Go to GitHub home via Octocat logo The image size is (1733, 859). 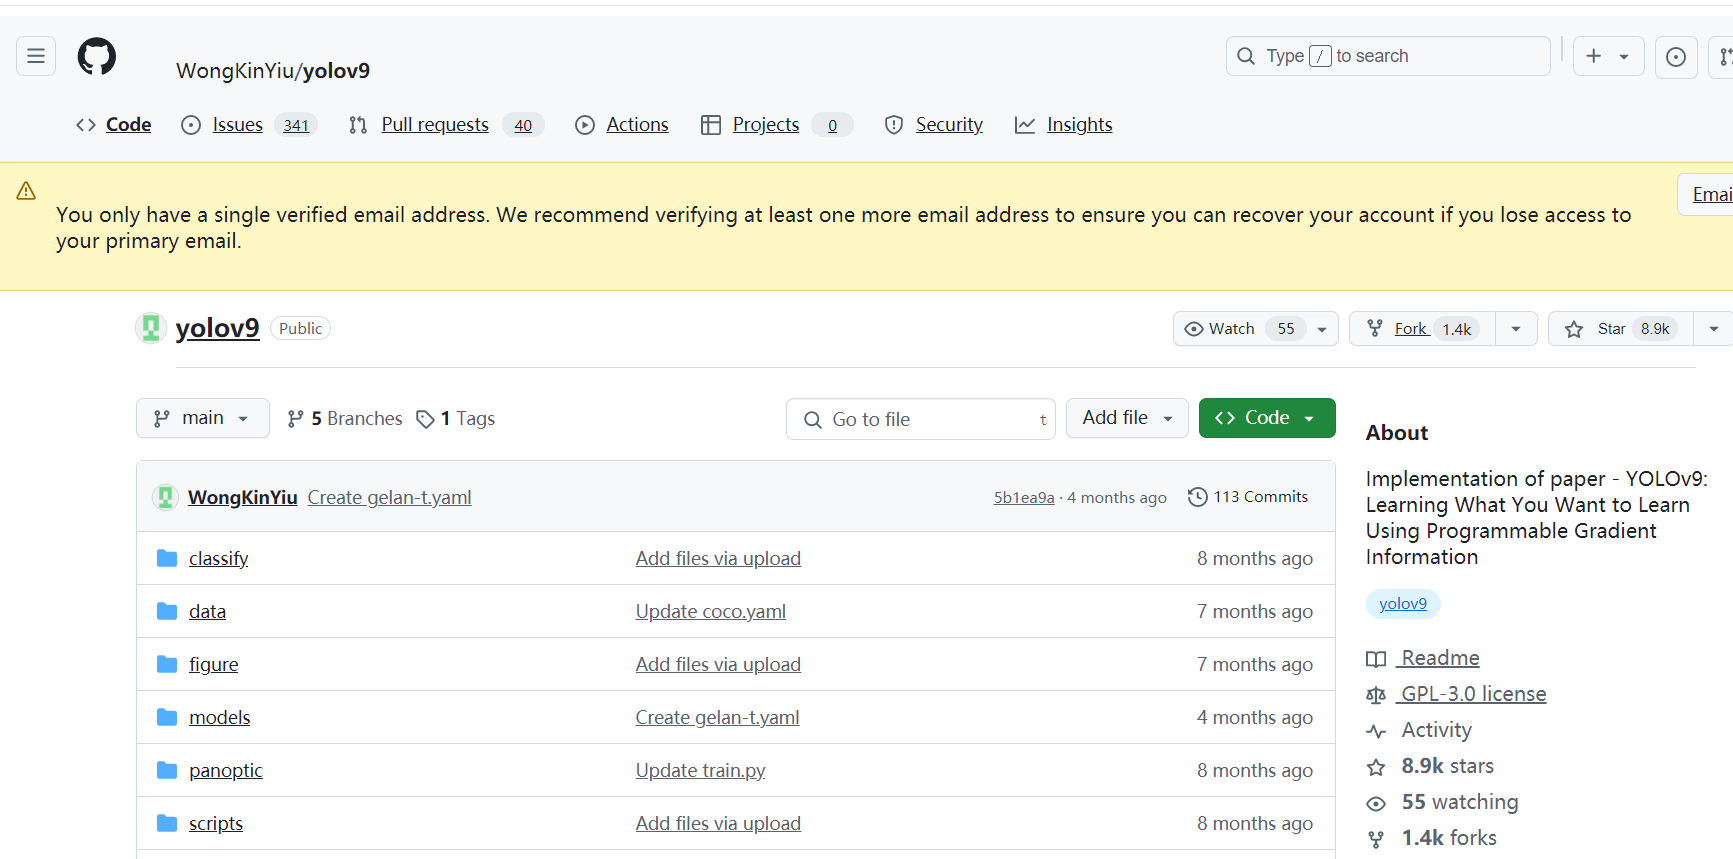click(x=97, y=56)
